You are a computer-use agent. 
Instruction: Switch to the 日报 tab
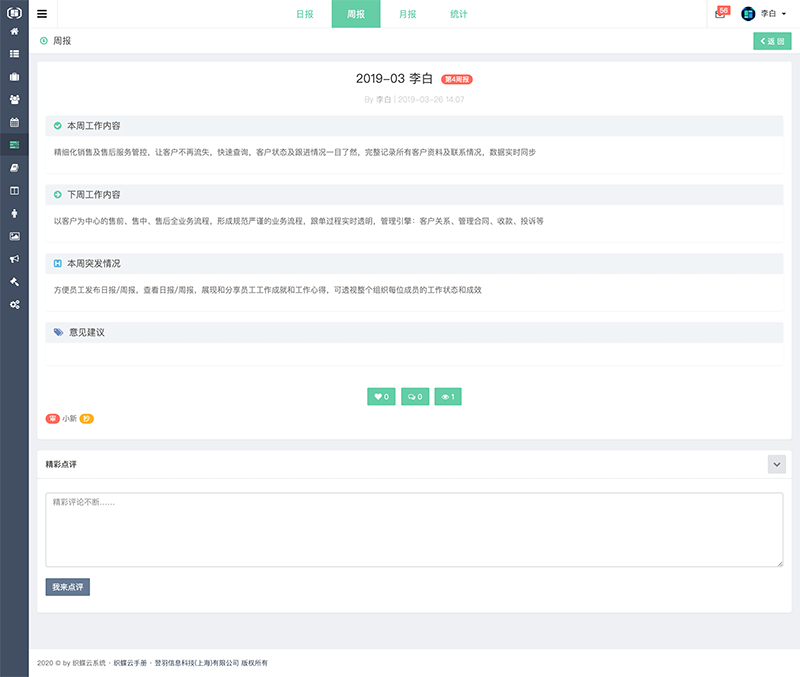305,14
